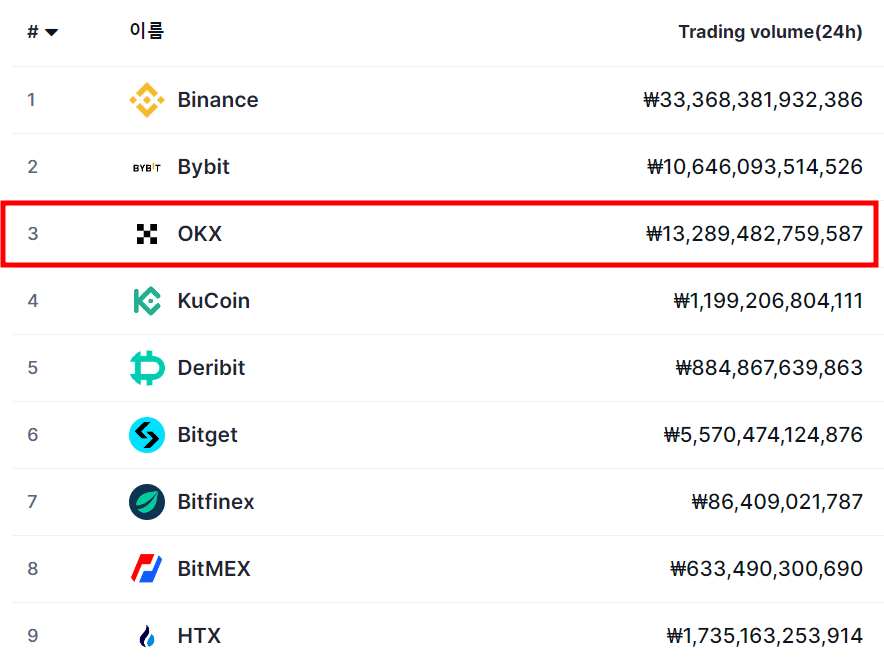Click the Bybit logo icon
The width and height of the screenshot is (884, 666).
(x=147, y=167)
